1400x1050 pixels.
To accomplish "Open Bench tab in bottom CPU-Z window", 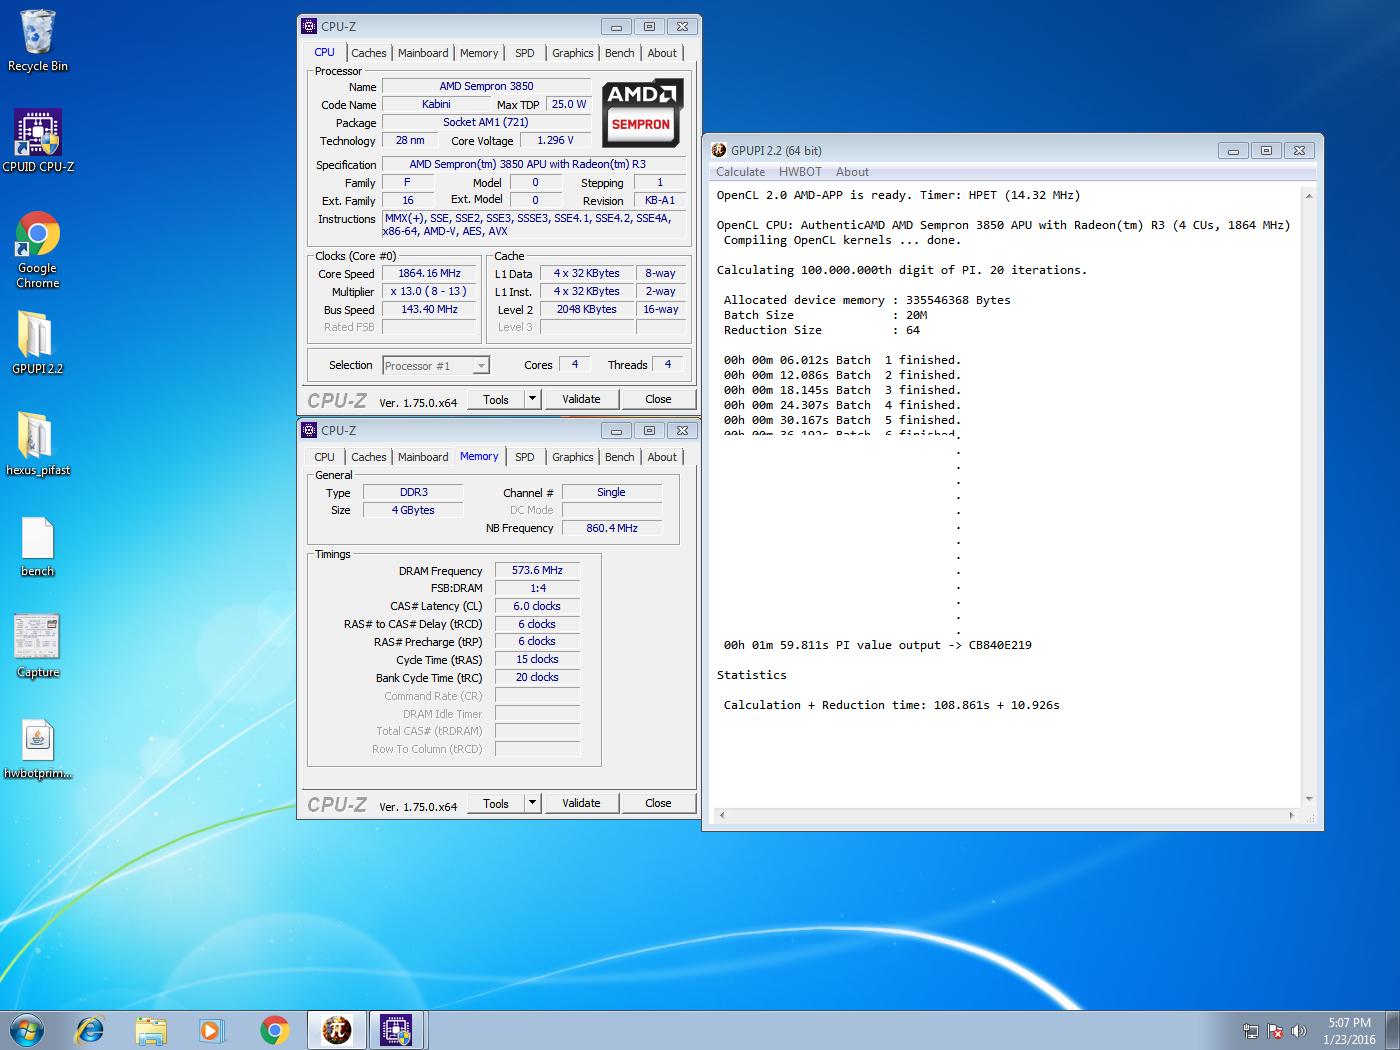I will pyautogui.click(x=620, y=457).
